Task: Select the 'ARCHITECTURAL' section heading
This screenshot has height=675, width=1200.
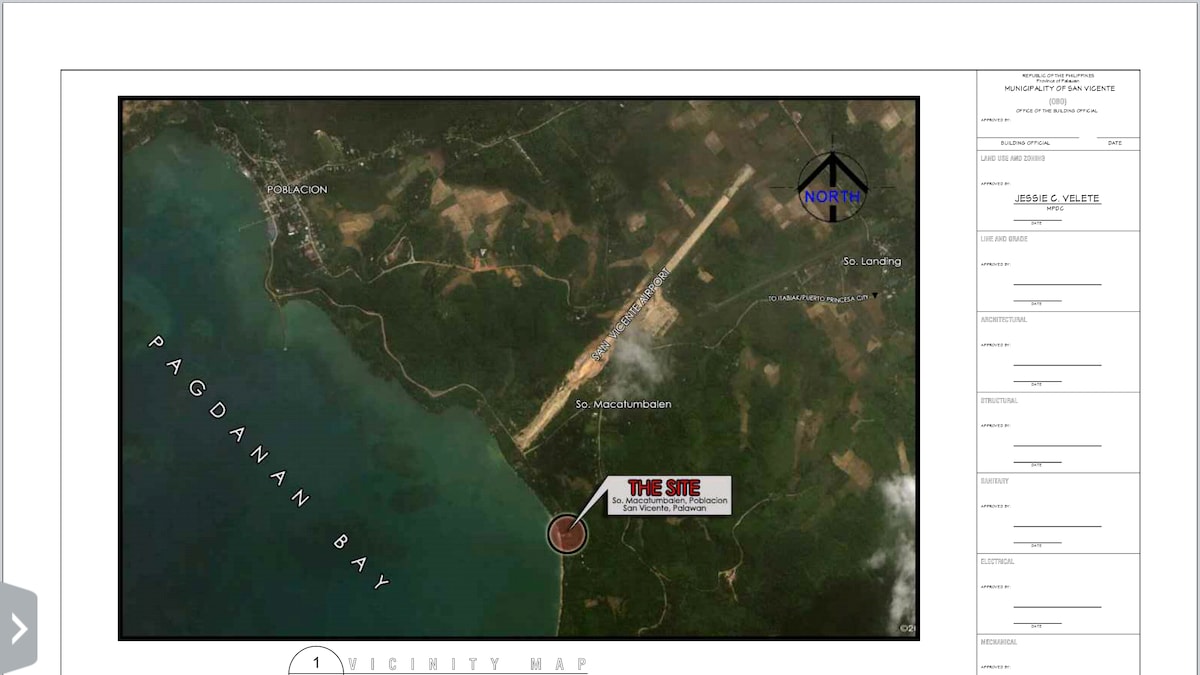Action: 1004,320
